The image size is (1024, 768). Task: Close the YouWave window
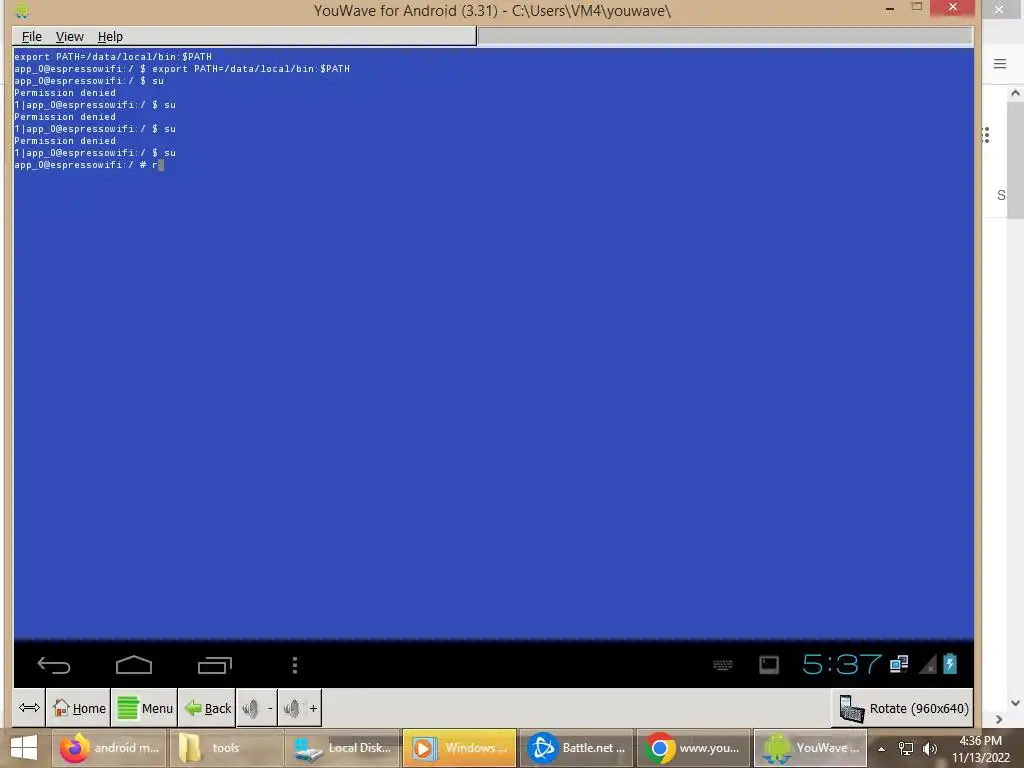coord(953,8)
